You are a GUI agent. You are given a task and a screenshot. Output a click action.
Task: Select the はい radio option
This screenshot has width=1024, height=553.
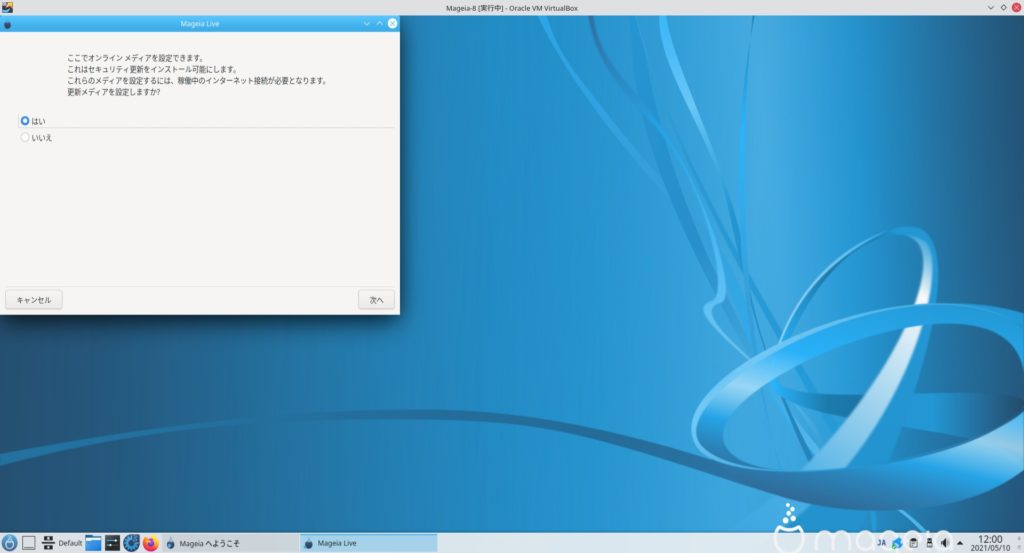25,121
